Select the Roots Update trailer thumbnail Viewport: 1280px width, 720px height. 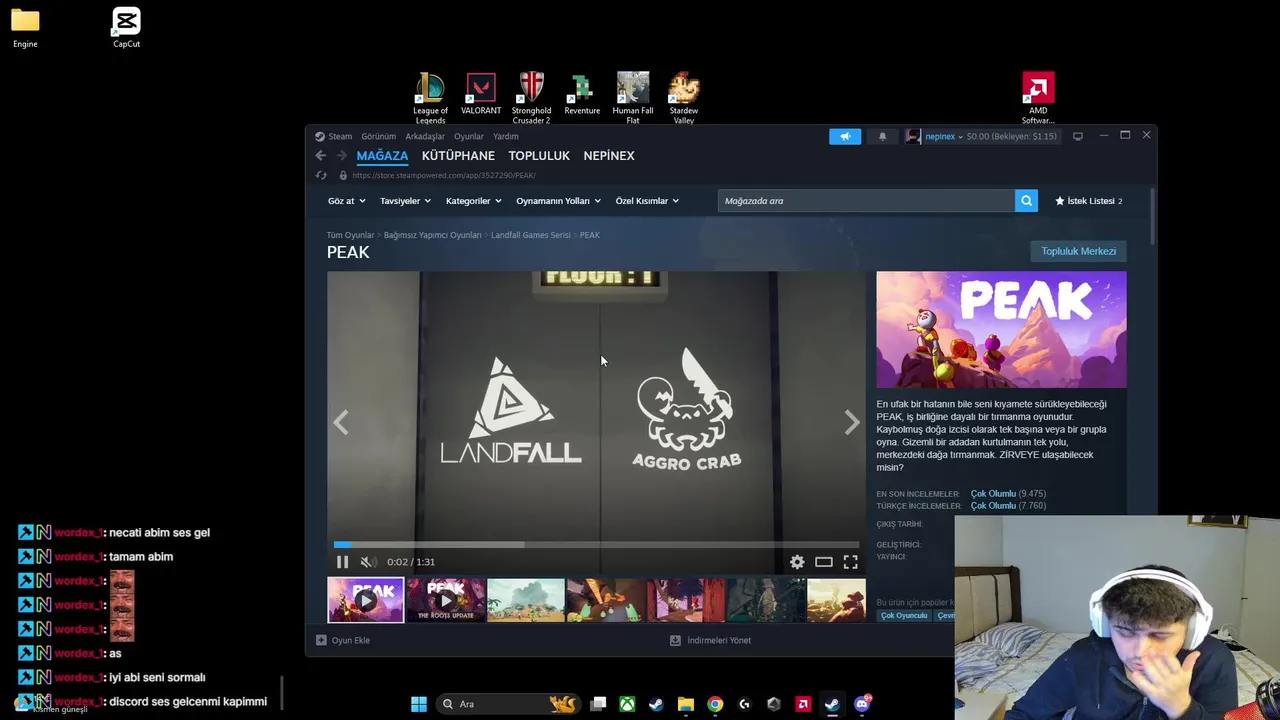(x=445, y=601)
